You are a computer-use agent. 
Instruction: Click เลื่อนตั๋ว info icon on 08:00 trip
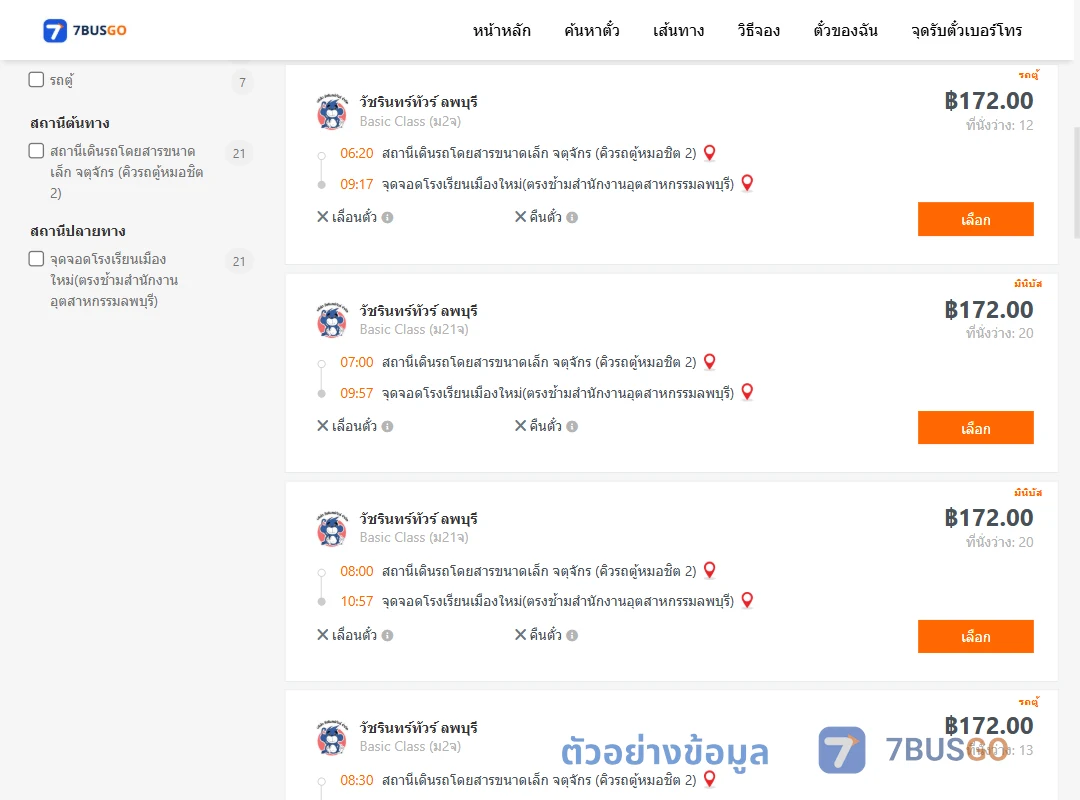pyautogui.click(x=388, y=635)
